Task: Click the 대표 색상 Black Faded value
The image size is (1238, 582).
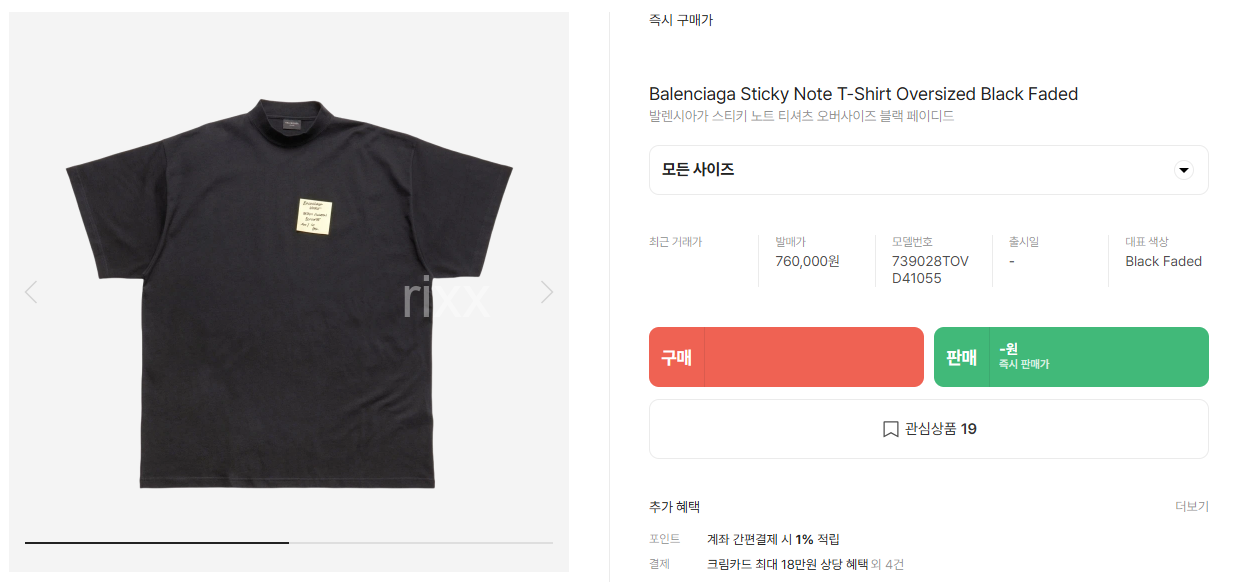Action: 1163,261
